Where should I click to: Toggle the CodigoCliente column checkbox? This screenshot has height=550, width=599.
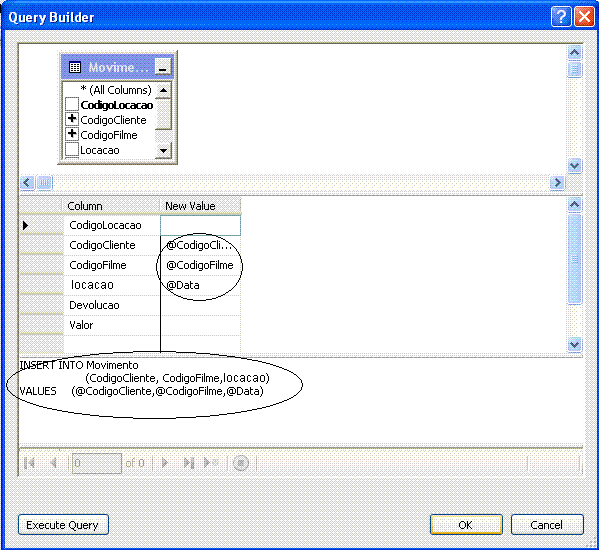pyautogui.click(x=72, y=119)
